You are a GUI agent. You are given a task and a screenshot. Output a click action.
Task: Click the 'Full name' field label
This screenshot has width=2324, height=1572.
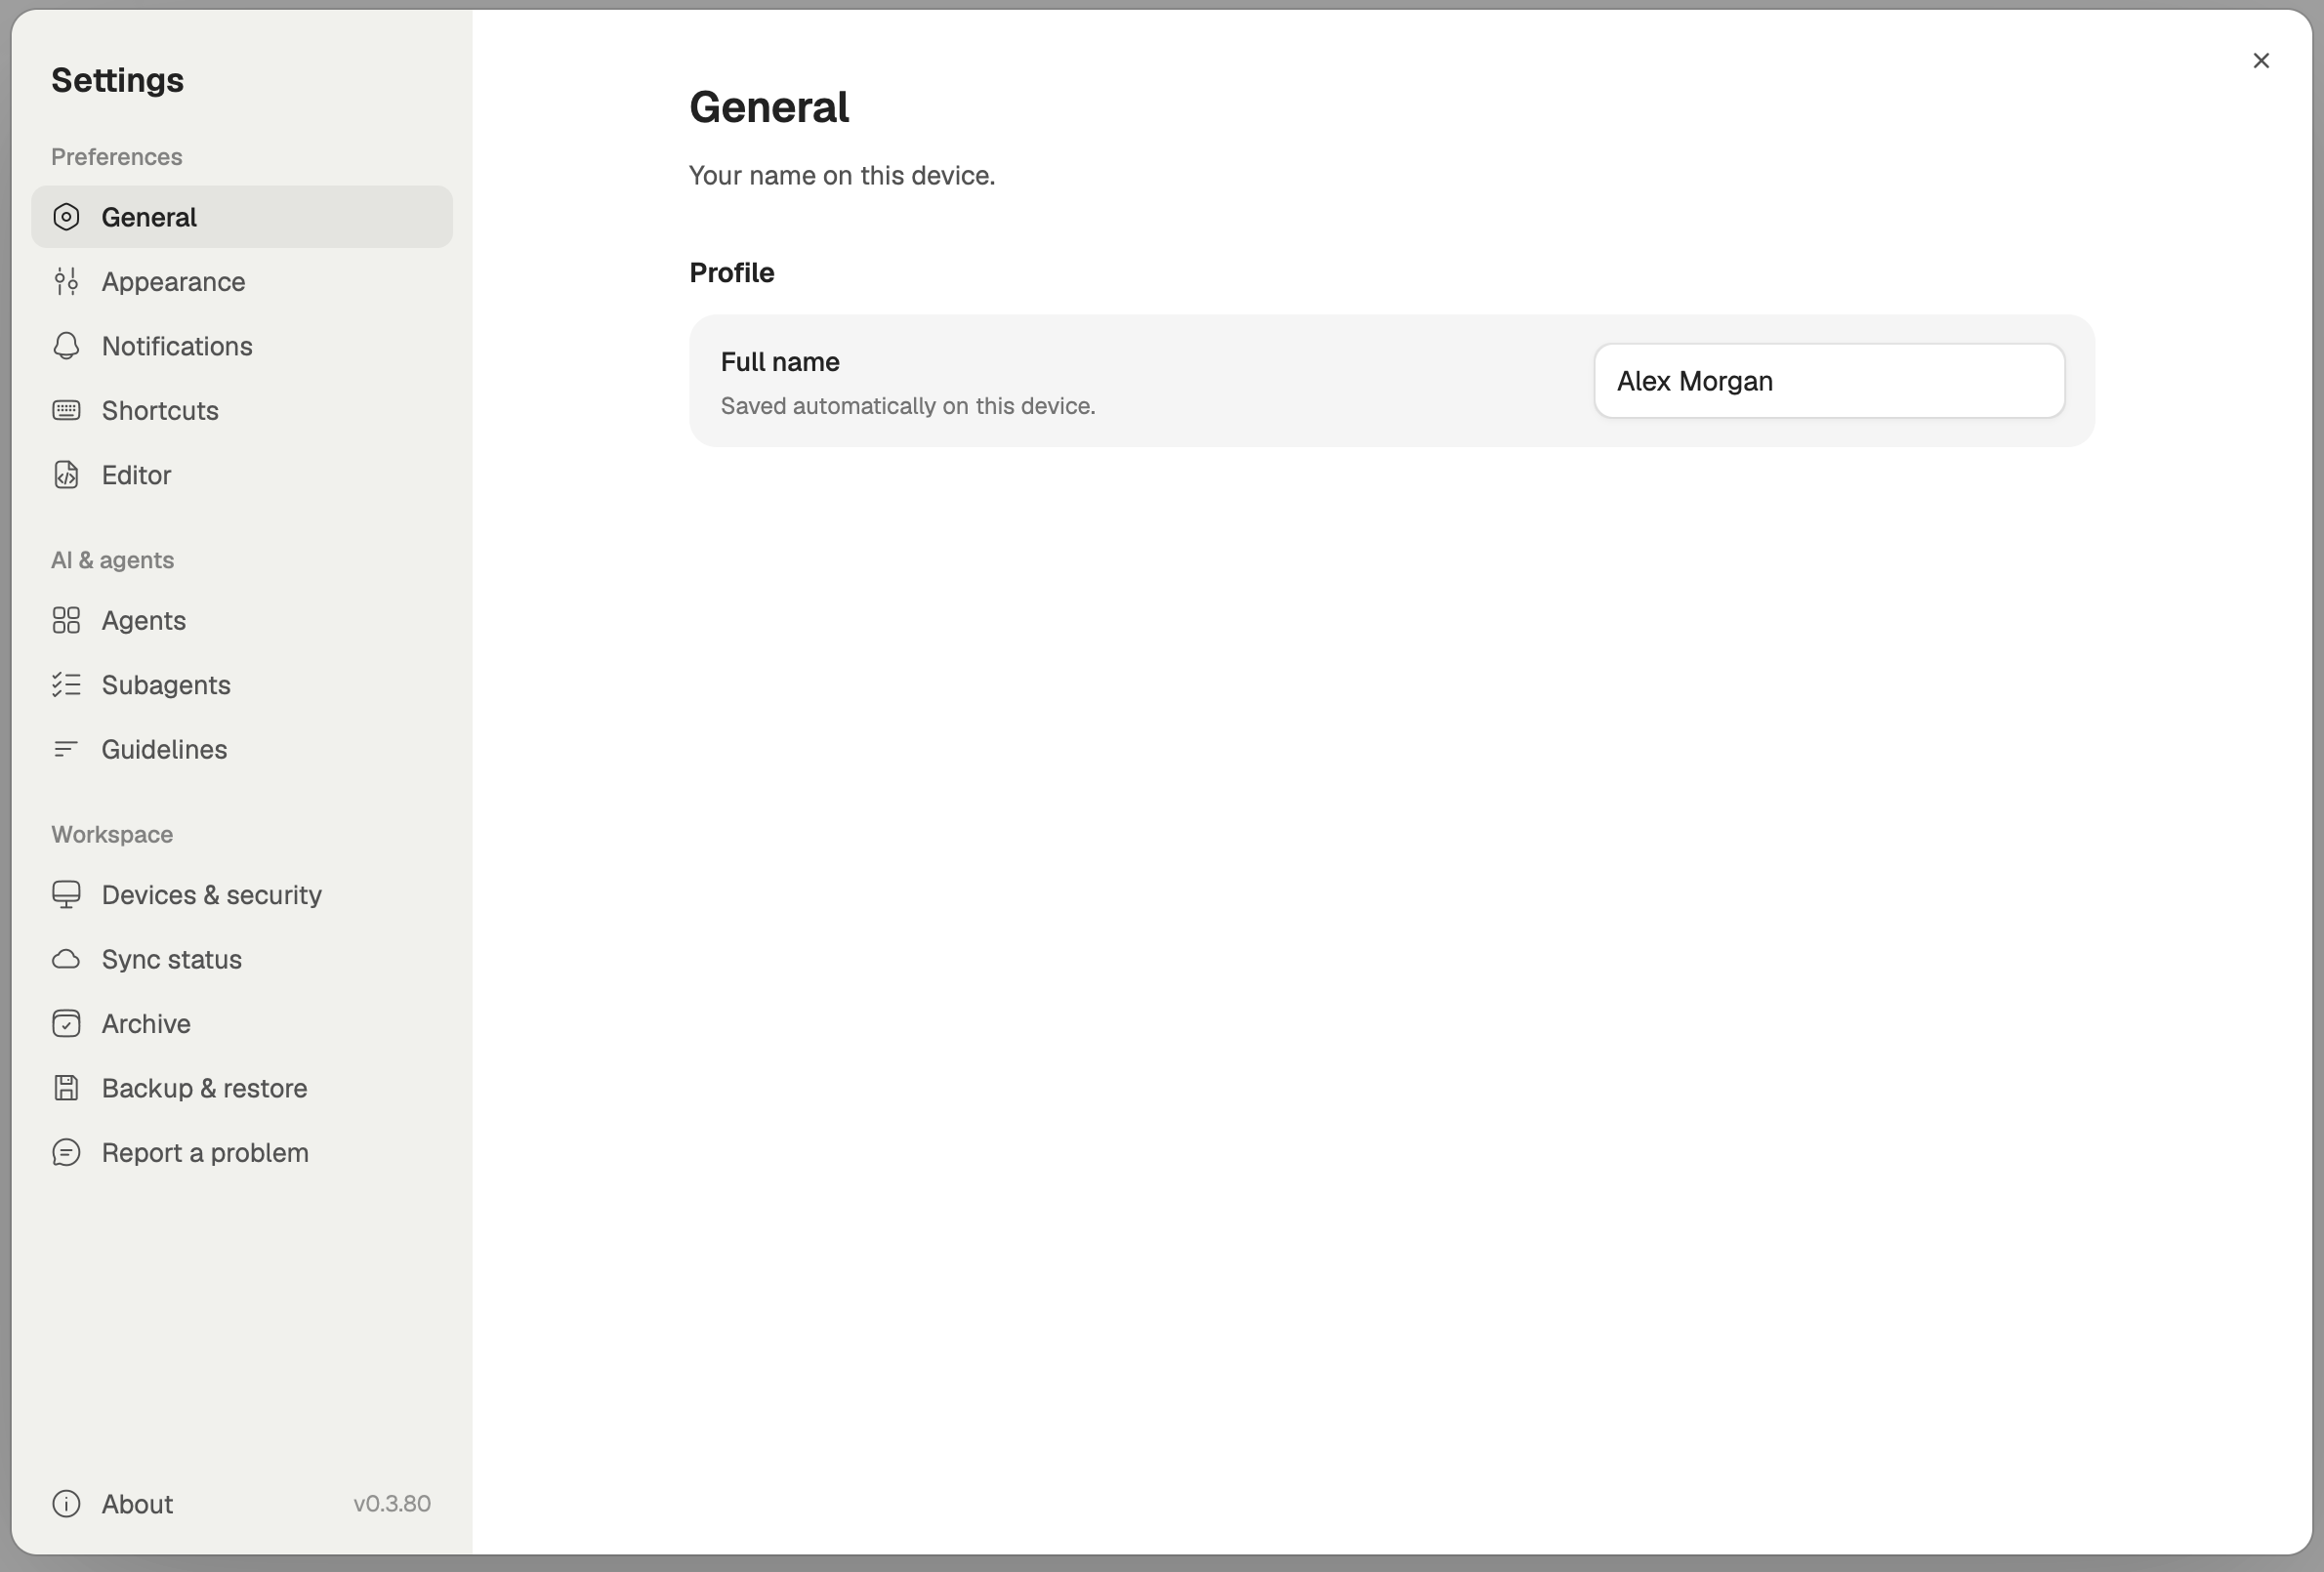click(780, 362)
